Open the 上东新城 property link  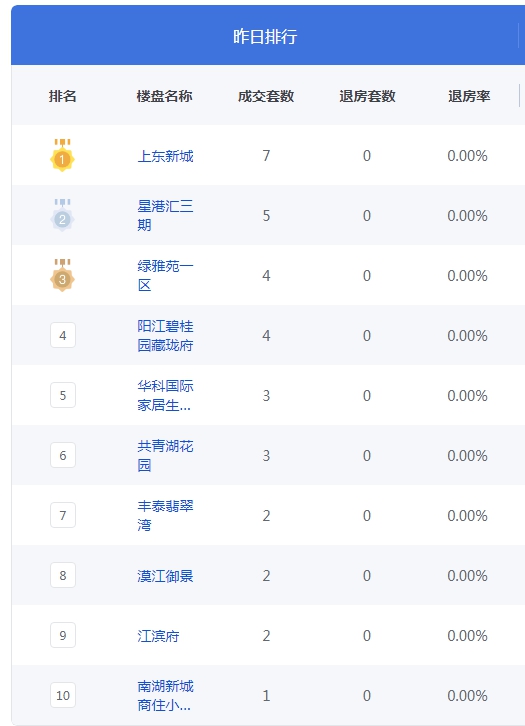coord(165,156)
